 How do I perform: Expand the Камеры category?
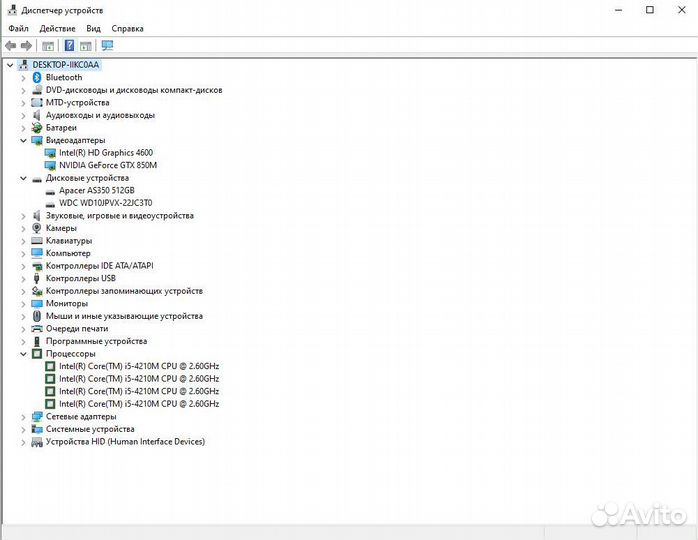(23, 228)
